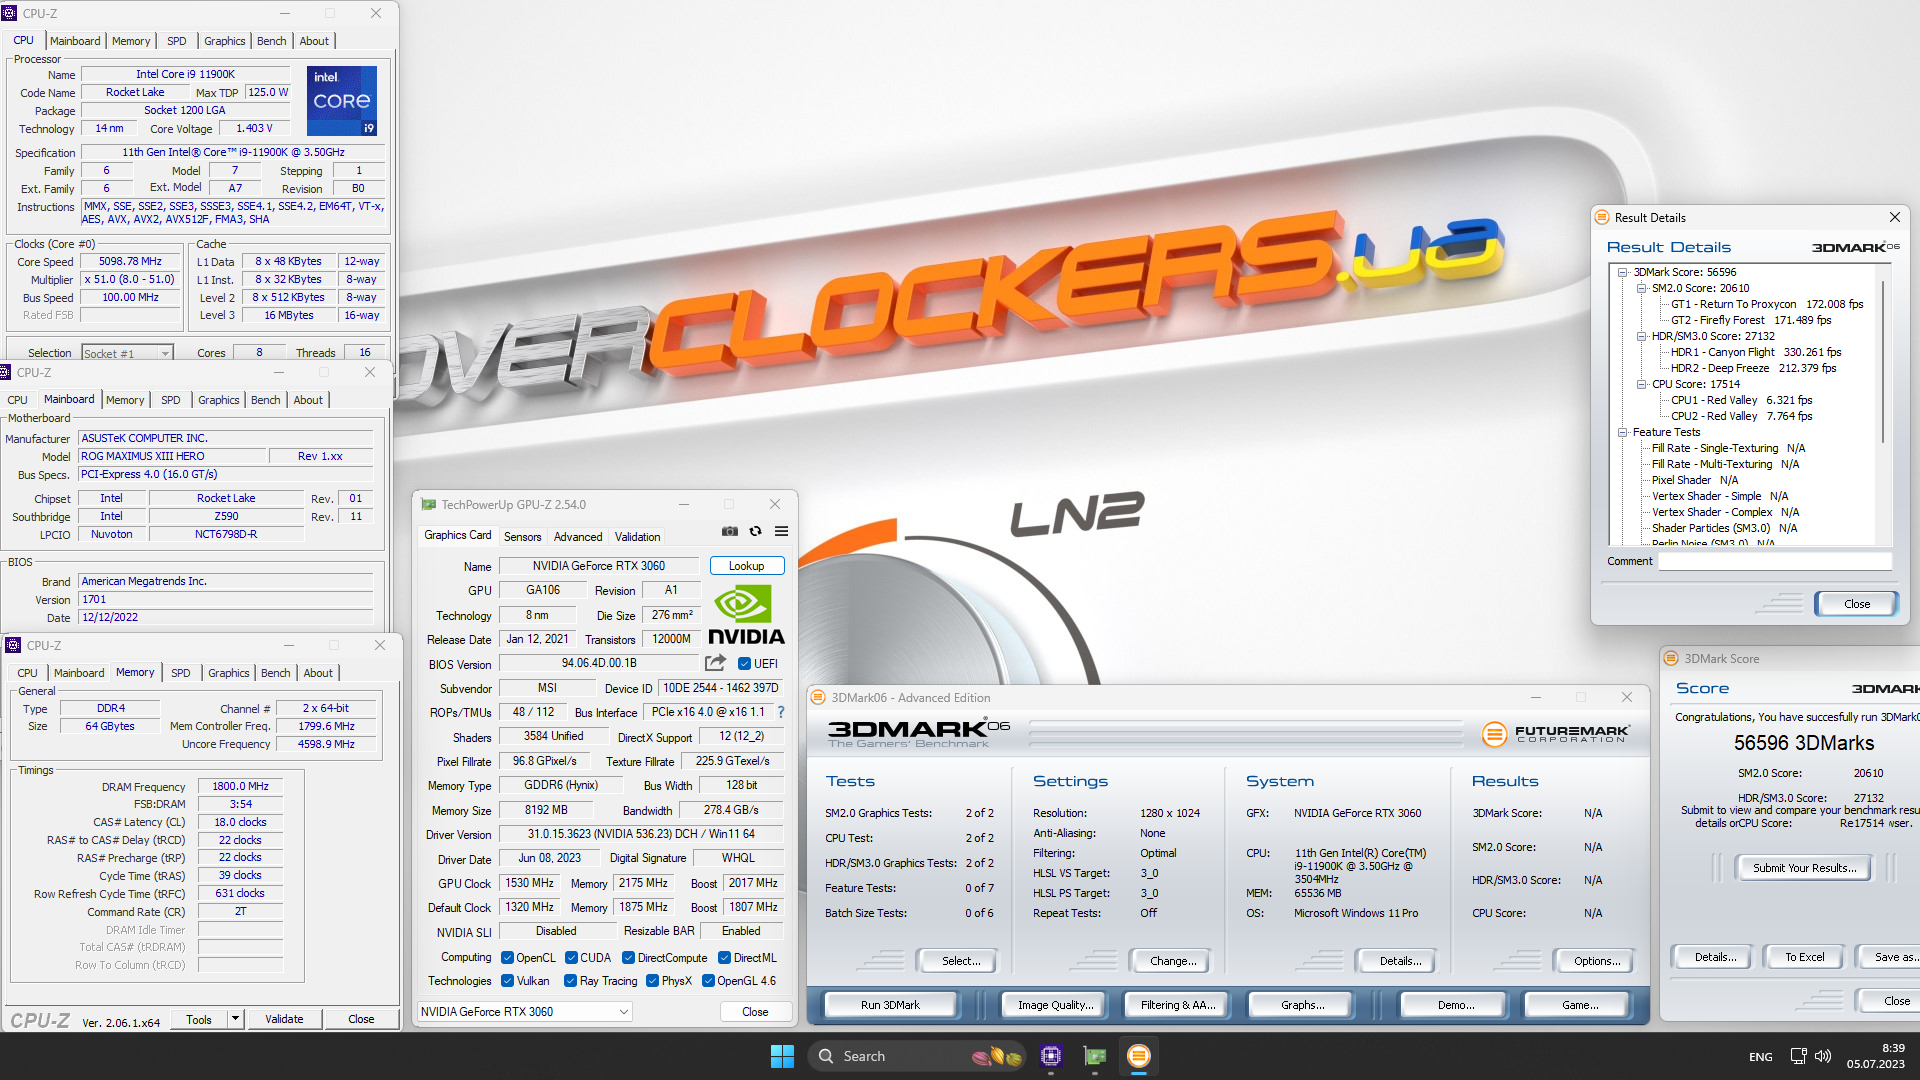Click the GPU-Z refresh icon
This screenshot has width=1920, height=1080.
(x=756, y=531)
